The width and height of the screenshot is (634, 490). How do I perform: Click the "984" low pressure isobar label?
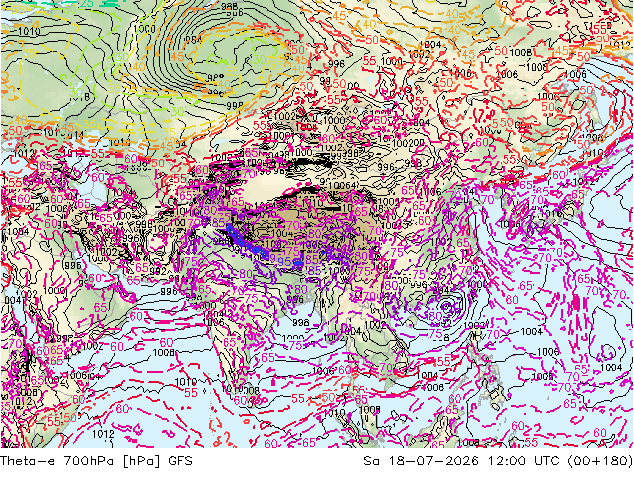[192, 39]
